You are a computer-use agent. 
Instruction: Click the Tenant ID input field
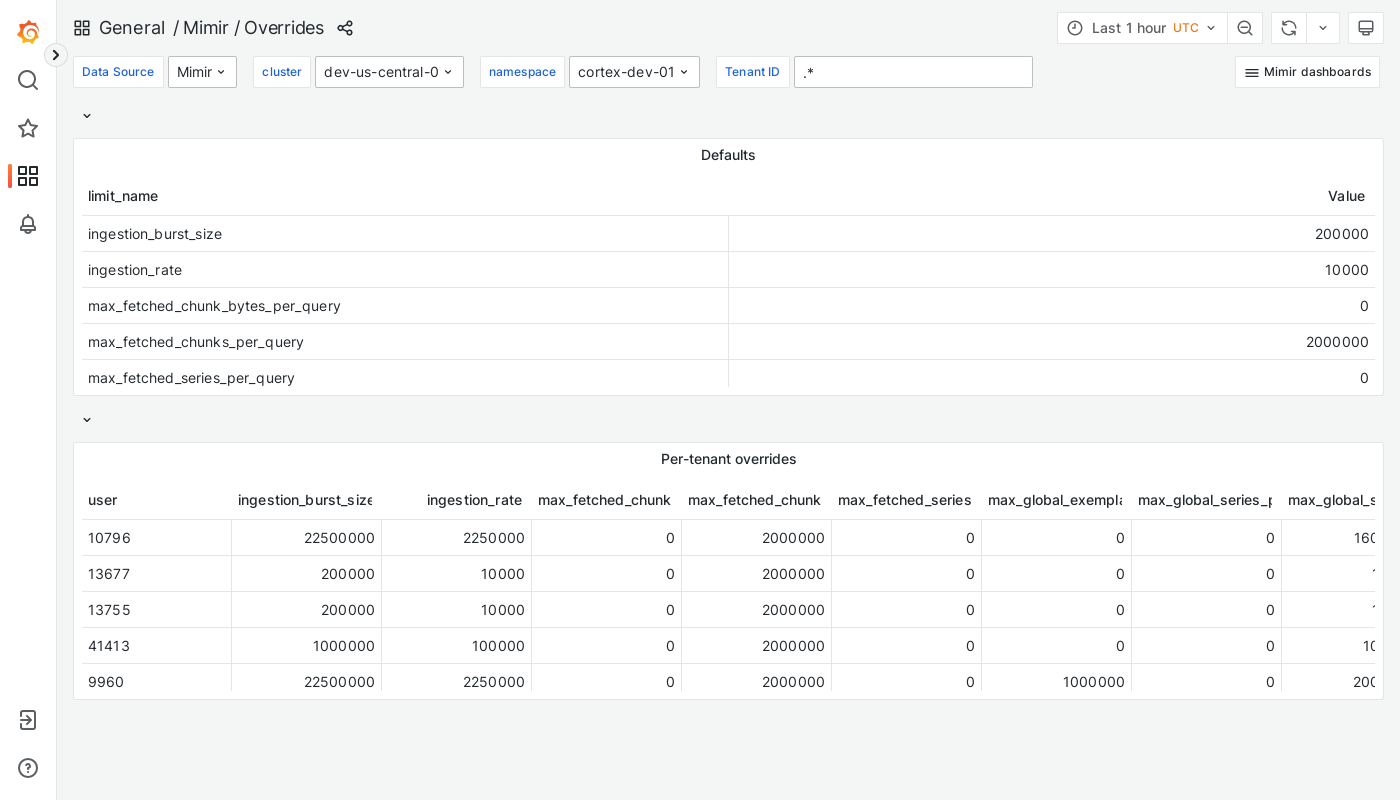[x=913, y=72]
